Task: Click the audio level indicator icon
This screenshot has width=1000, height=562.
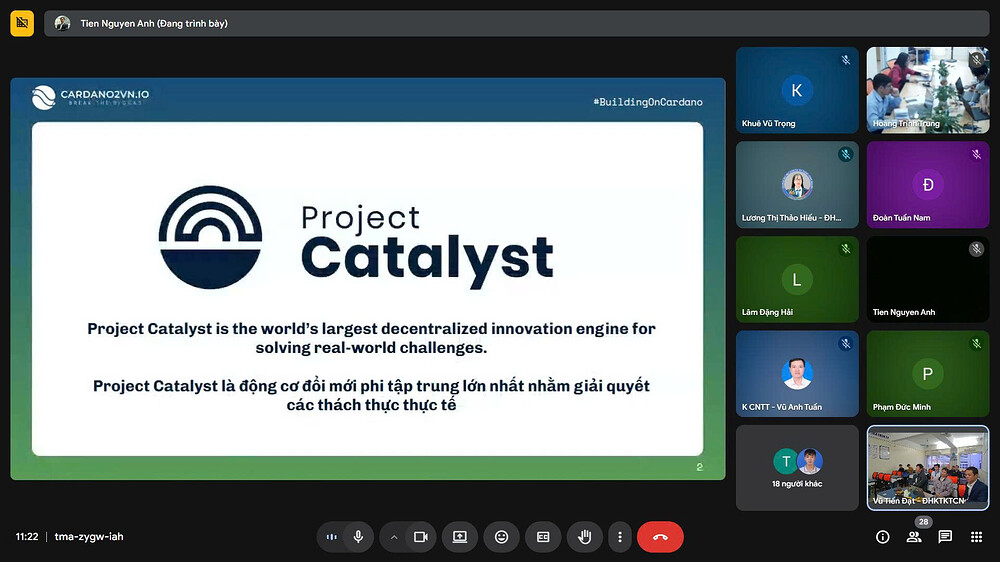Action: [332, 537]
